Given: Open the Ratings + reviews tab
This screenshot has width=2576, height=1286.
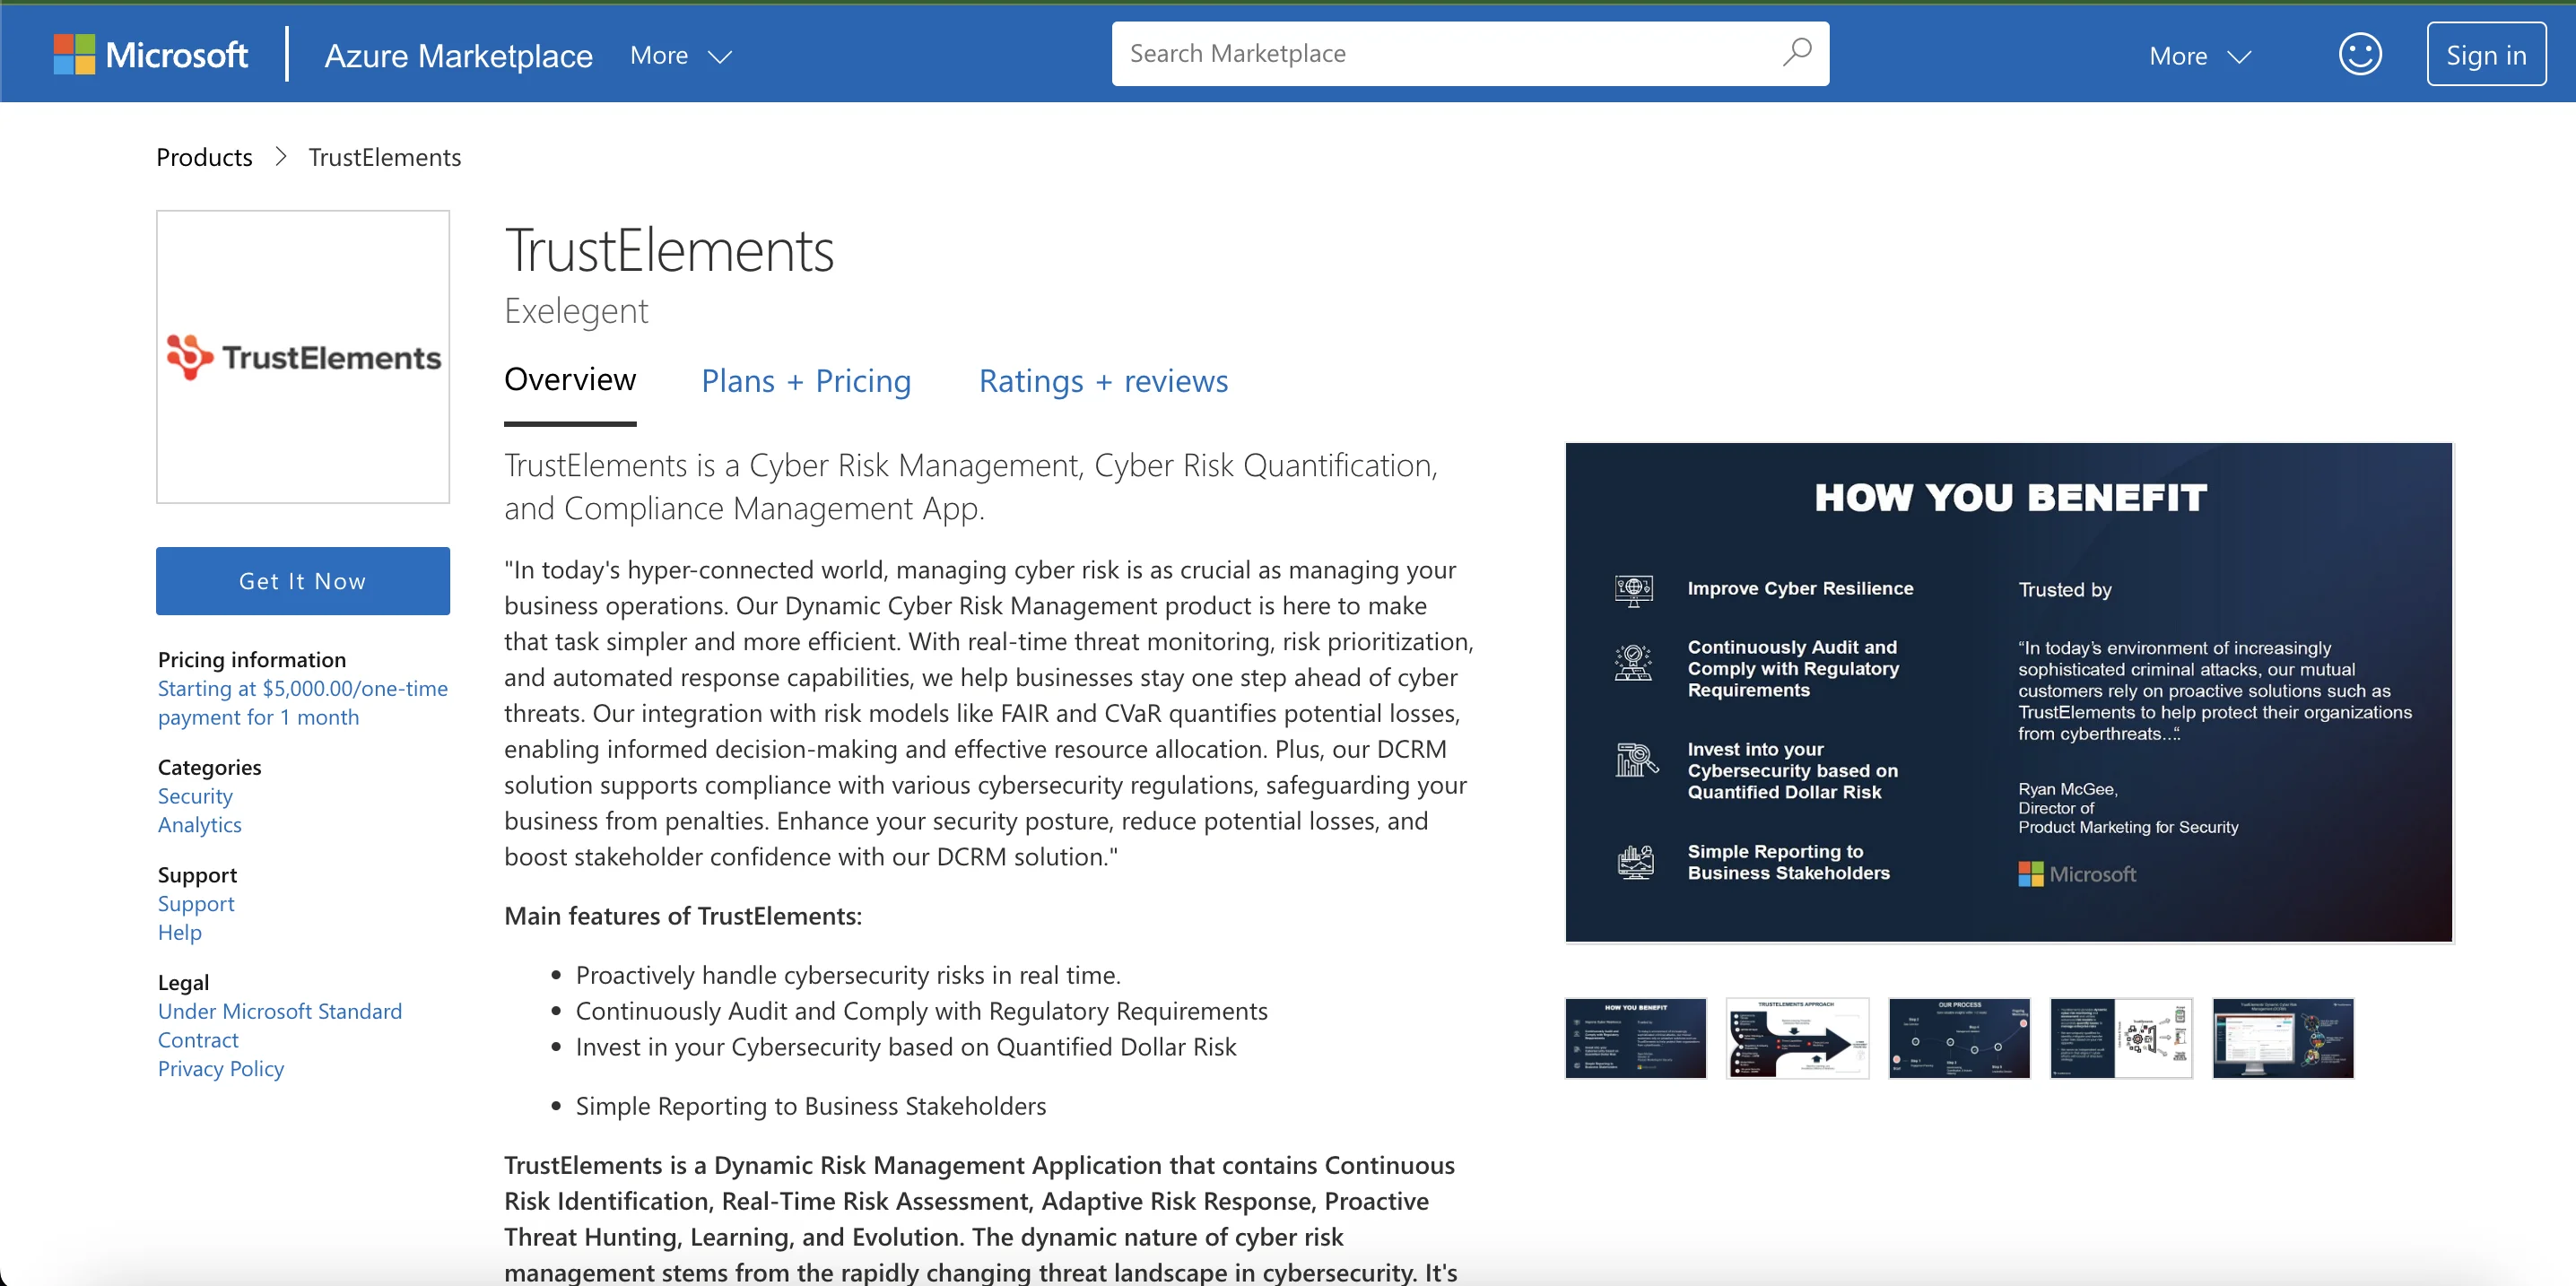Looking at the screenshot, I should point(1102,381).
